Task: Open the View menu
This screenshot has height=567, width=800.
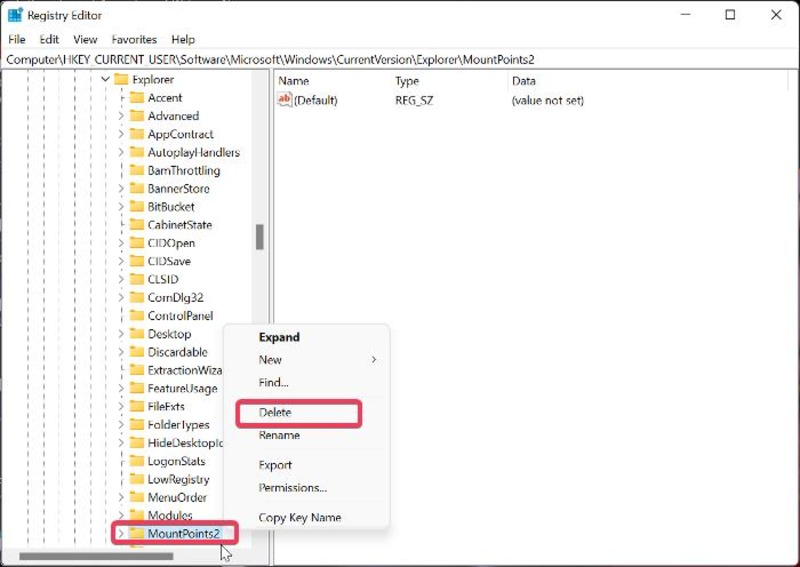Action: 85,39
